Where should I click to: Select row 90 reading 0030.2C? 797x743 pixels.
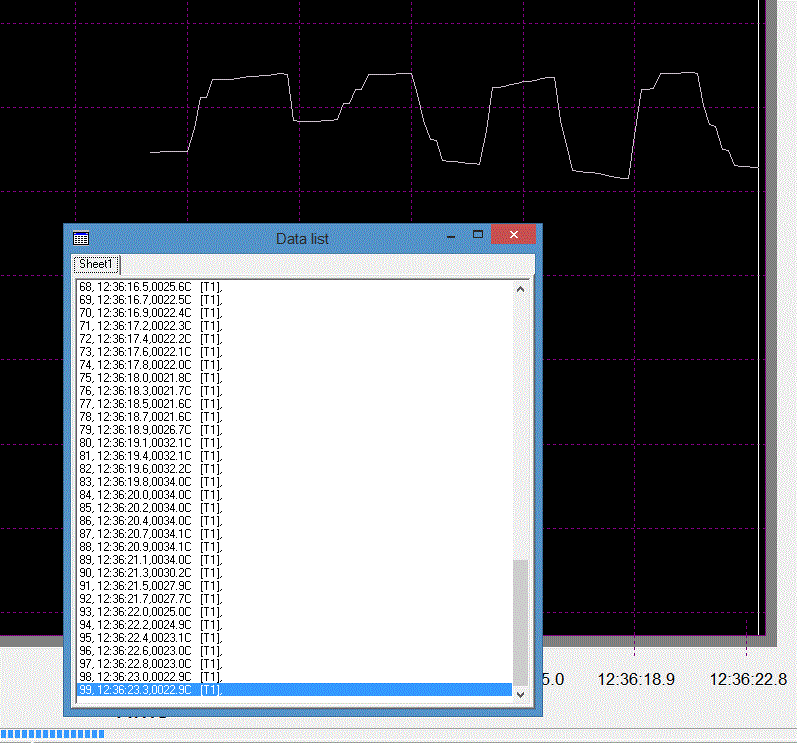294,573
